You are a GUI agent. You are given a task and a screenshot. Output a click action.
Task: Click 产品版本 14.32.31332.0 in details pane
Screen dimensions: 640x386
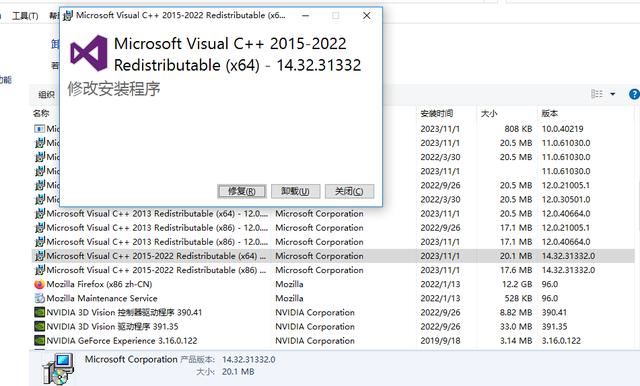(249, 359)
